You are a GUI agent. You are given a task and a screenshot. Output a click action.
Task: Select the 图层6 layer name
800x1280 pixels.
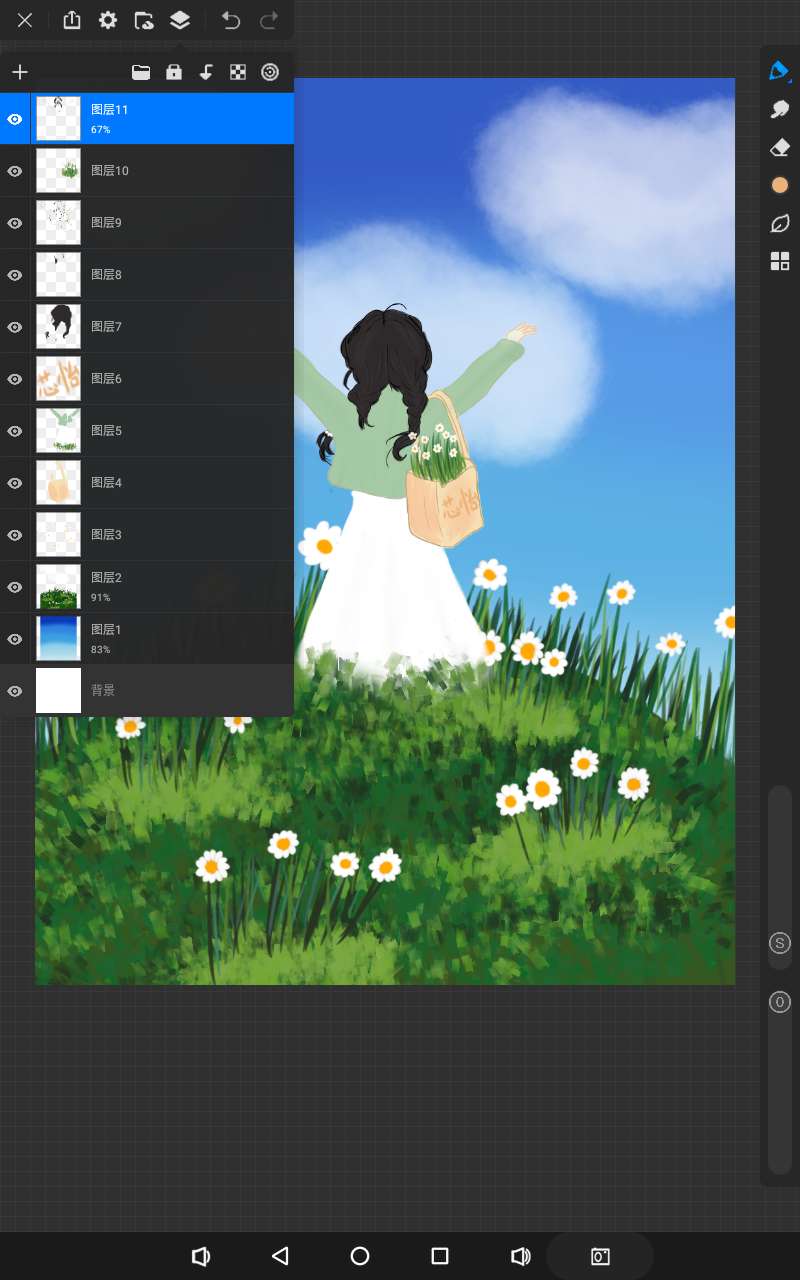(106, 379)
